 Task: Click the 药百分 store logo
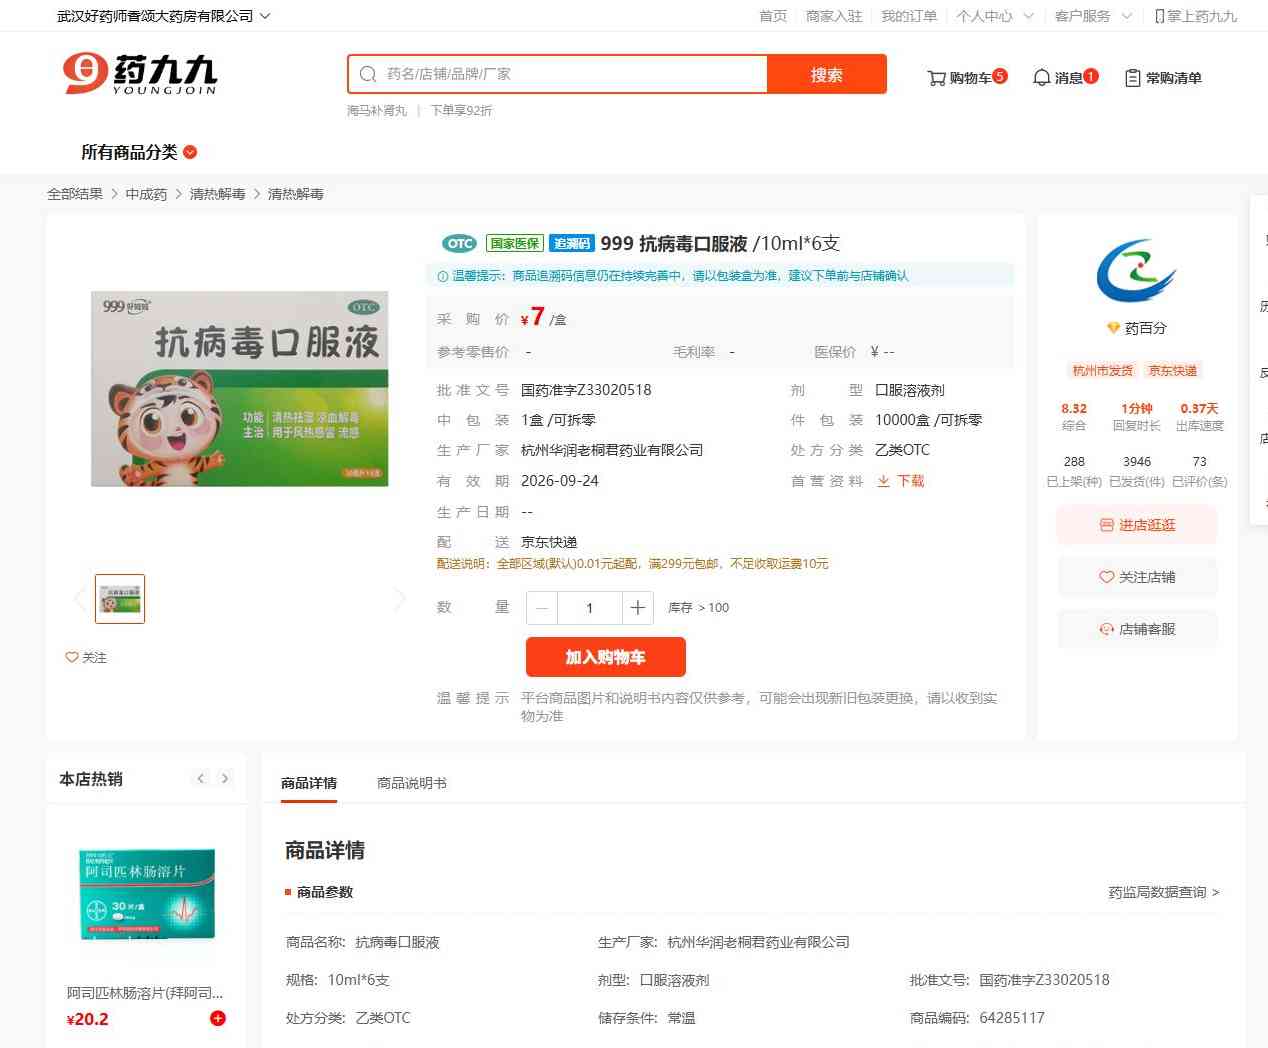coord(1136,271)
